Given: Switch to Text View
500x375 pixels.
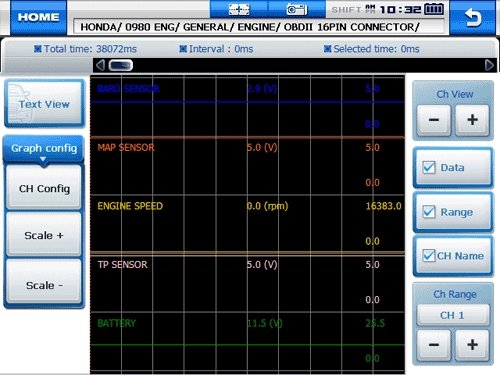Looking at the screenshot, I should pos(44,104).
